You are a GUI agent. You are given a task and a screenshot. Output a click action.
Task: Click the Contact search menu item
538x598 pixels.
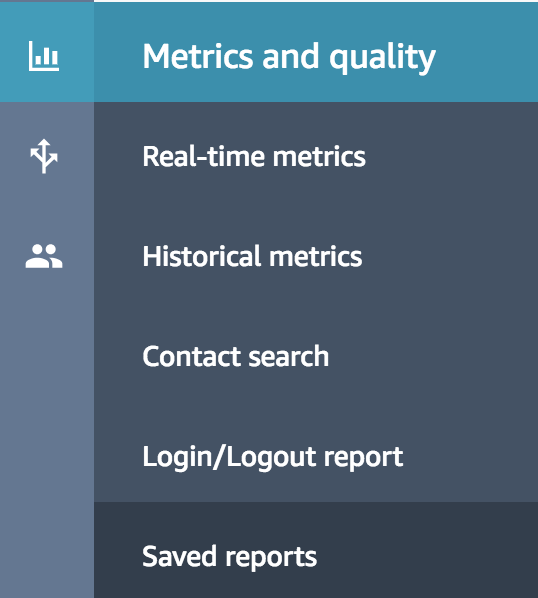316,356
